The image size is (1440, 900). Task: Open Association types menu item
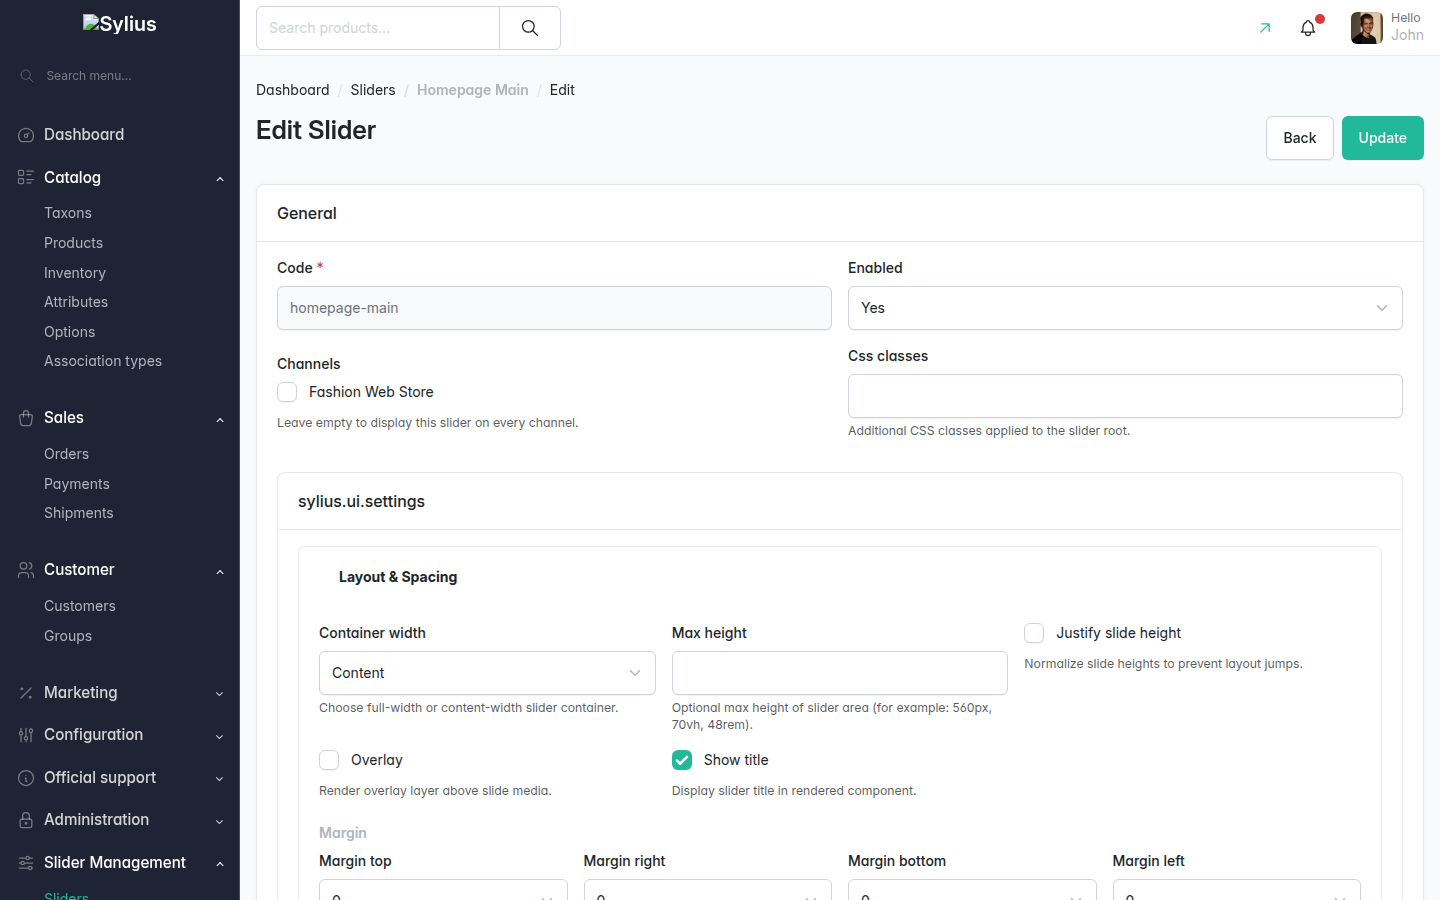[x=103, y=361]
